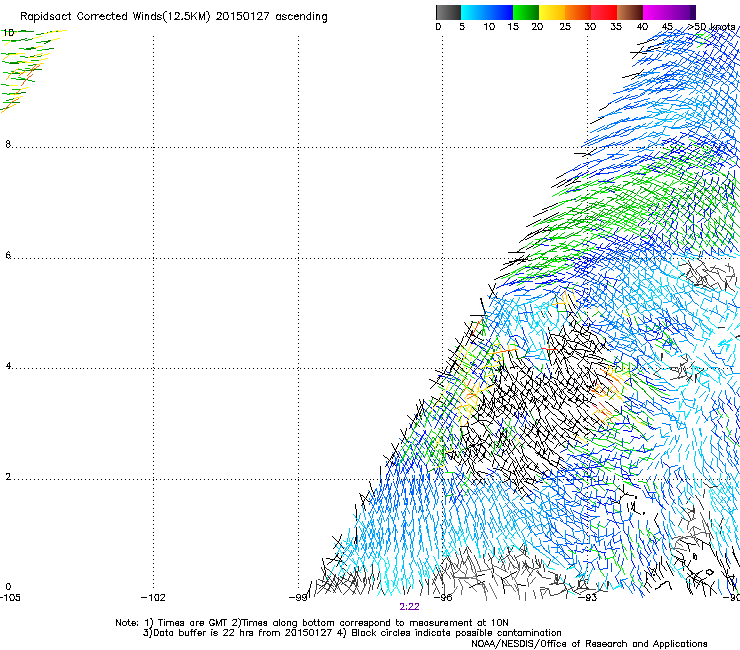Click the orange 25-30 knots legend segment
The height and width of the screenshot is (650, 740).
point(578,12)
